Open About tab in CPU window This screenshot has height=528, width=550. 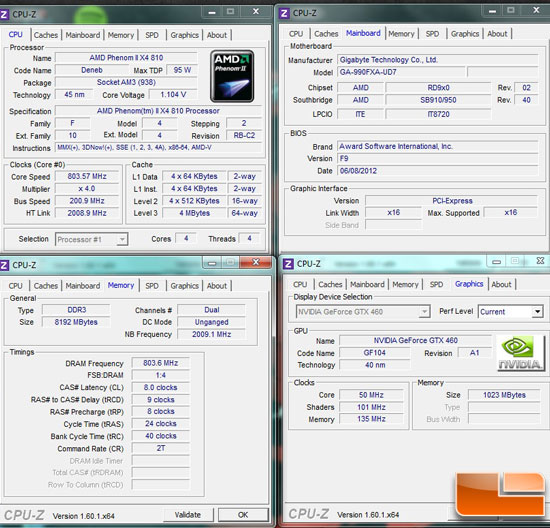point(216,35)
